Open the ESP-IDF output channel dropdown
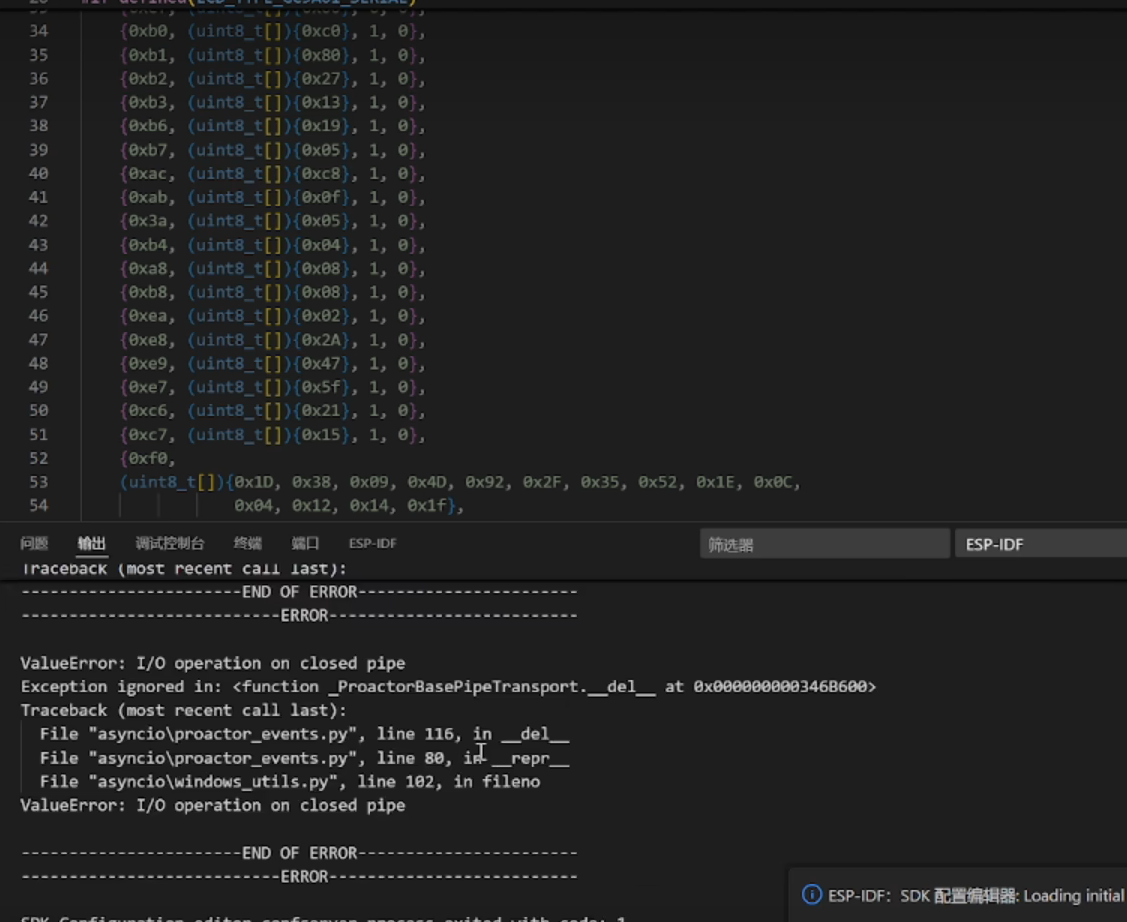 pyautogui.click(x=1041, y=544)
